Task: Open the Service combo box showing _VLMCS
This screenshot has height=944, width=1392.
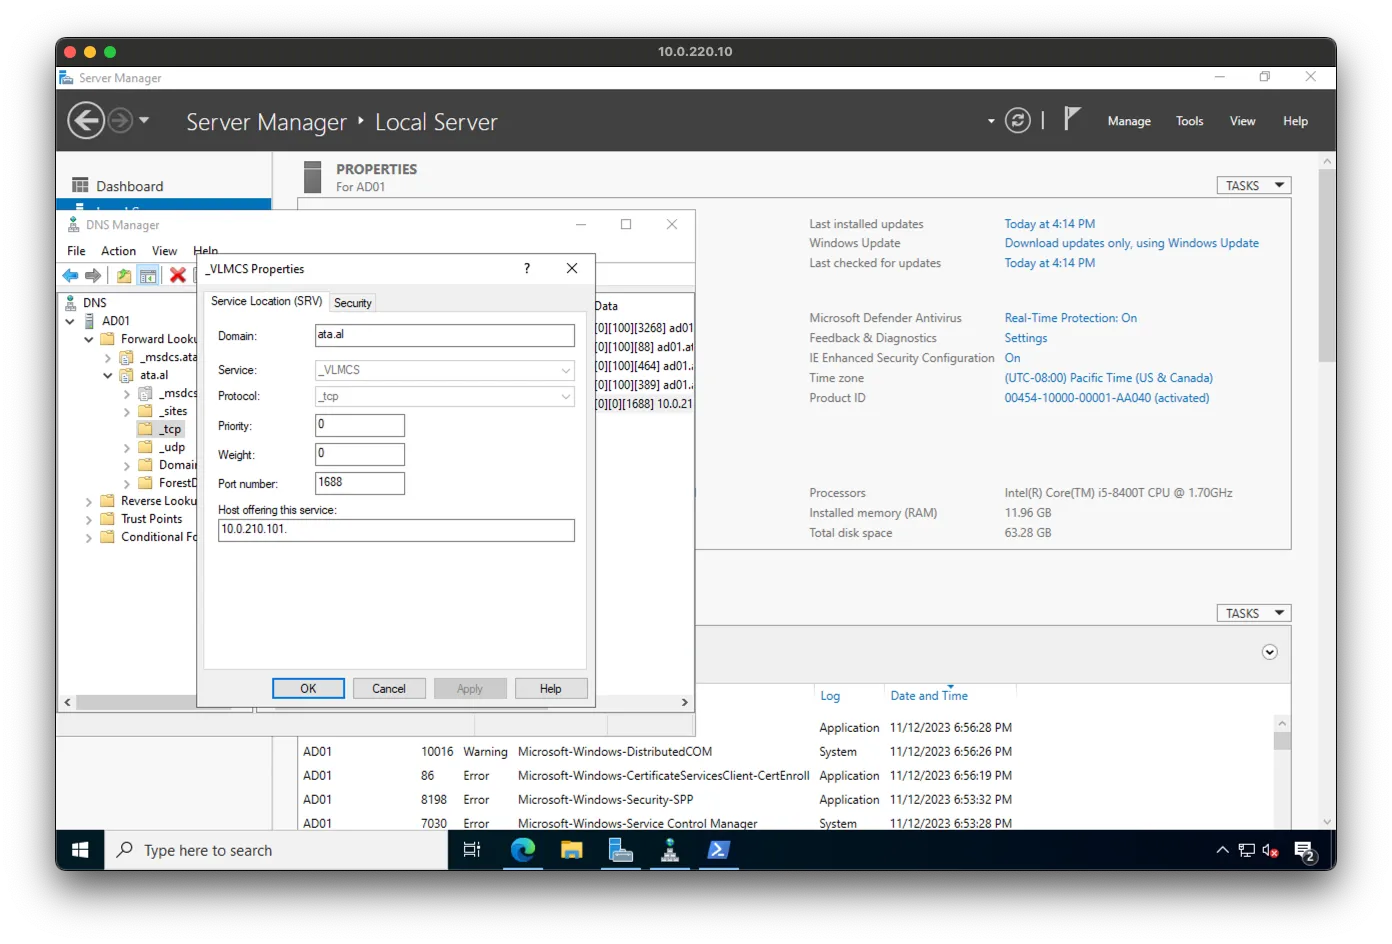Action: click(445, 370)
